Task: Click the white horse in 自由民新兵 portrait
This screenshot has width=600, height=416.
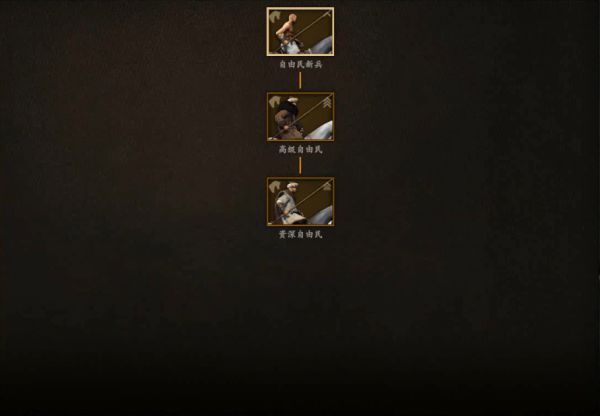Action: (320, 46)
